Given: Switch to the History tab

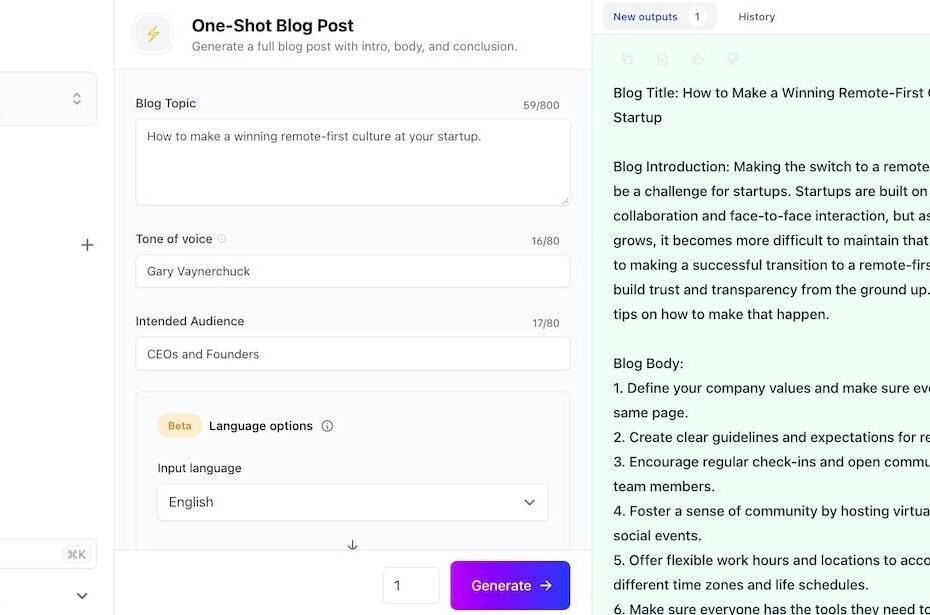Looking at the screenshot, I should pos(756,17).
